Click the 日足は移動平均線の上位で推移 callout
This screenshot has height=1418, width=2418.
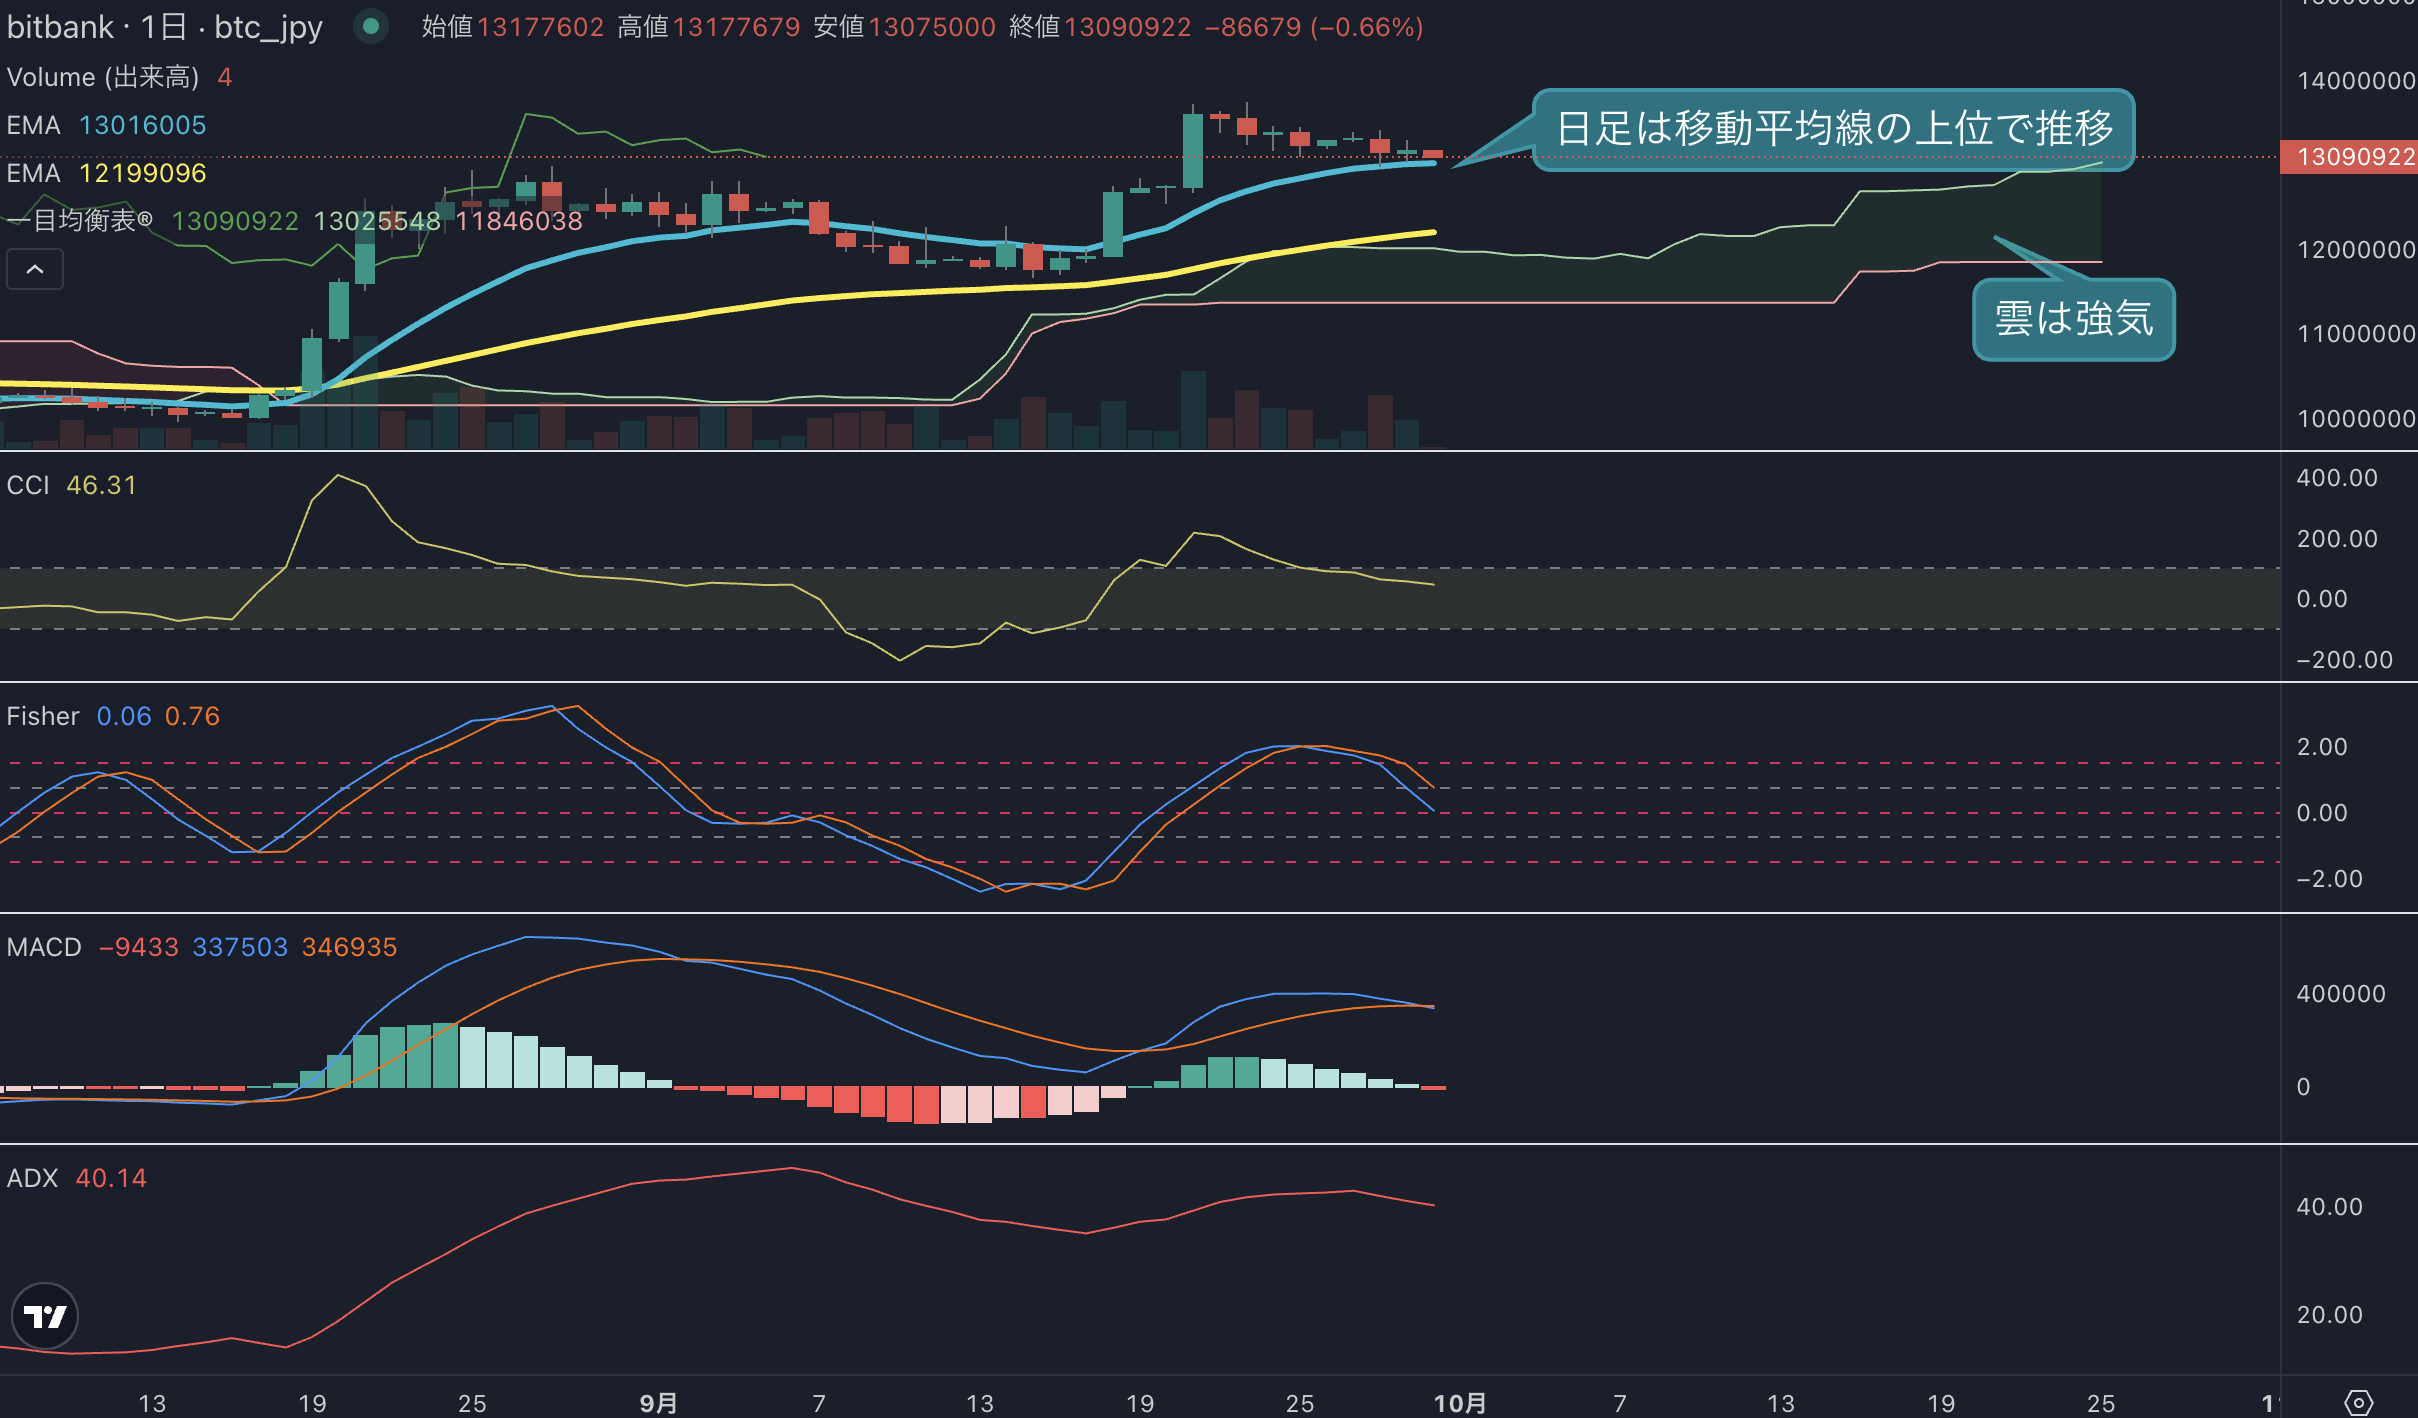pos(1834,129)
